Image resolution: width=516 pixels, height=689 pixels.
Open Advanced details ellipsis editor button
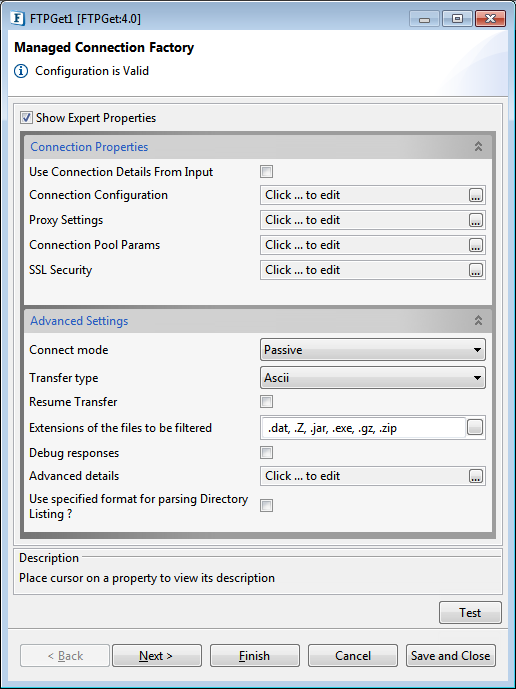[x=476, y=476]
